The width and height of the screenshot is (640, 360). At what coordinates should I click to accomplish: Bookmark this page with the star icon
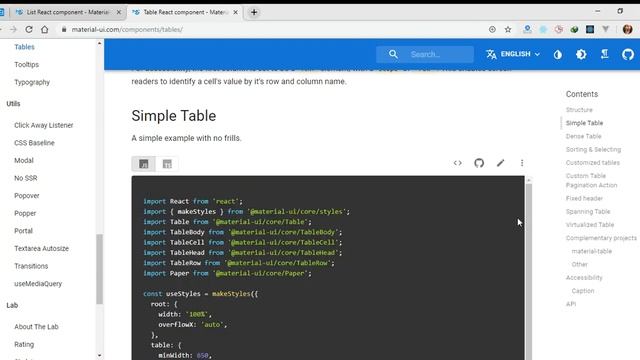(x=508, y=29)
